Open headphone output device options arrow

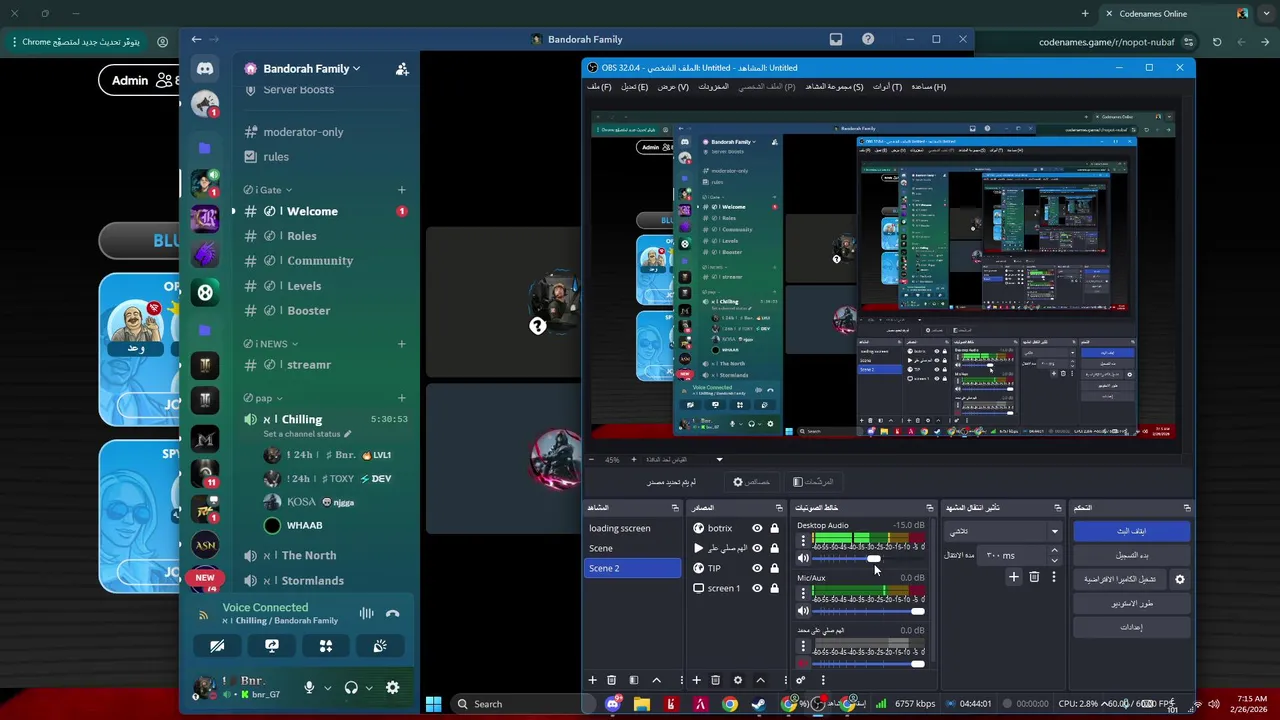coord(369,688)
